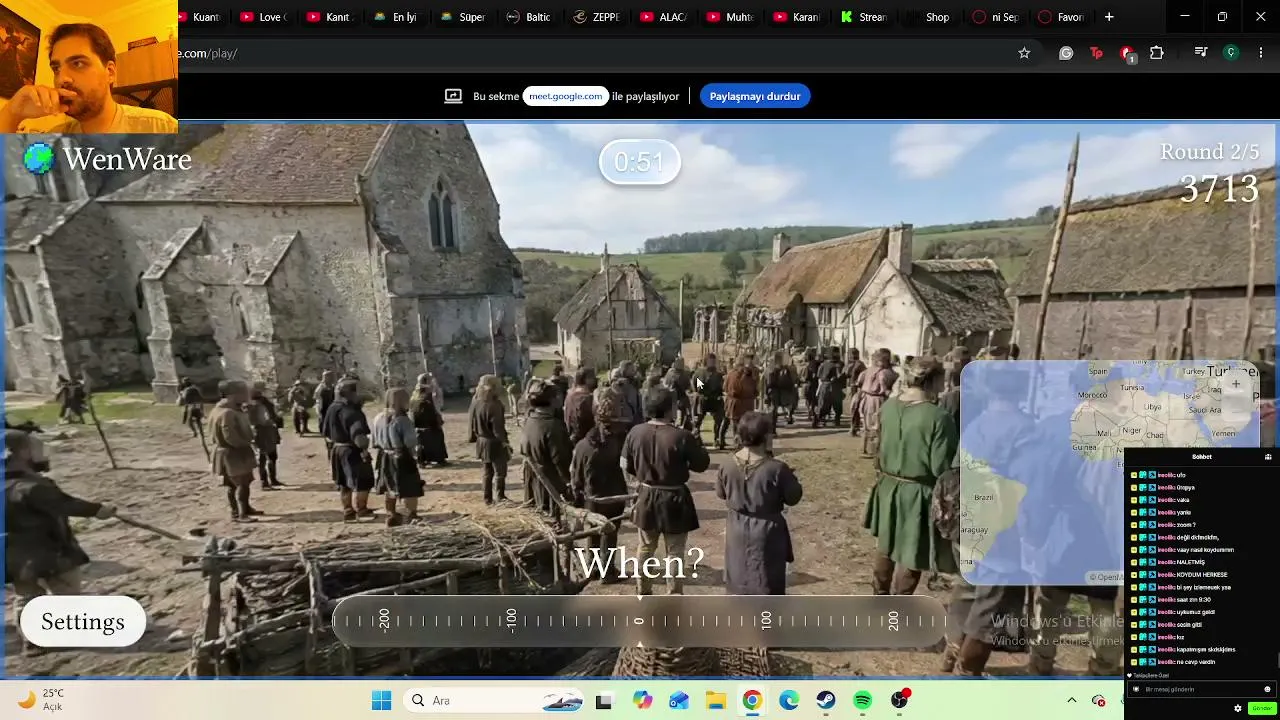
Task: Open the Windows Start menu
Action: tap(381, 701)
